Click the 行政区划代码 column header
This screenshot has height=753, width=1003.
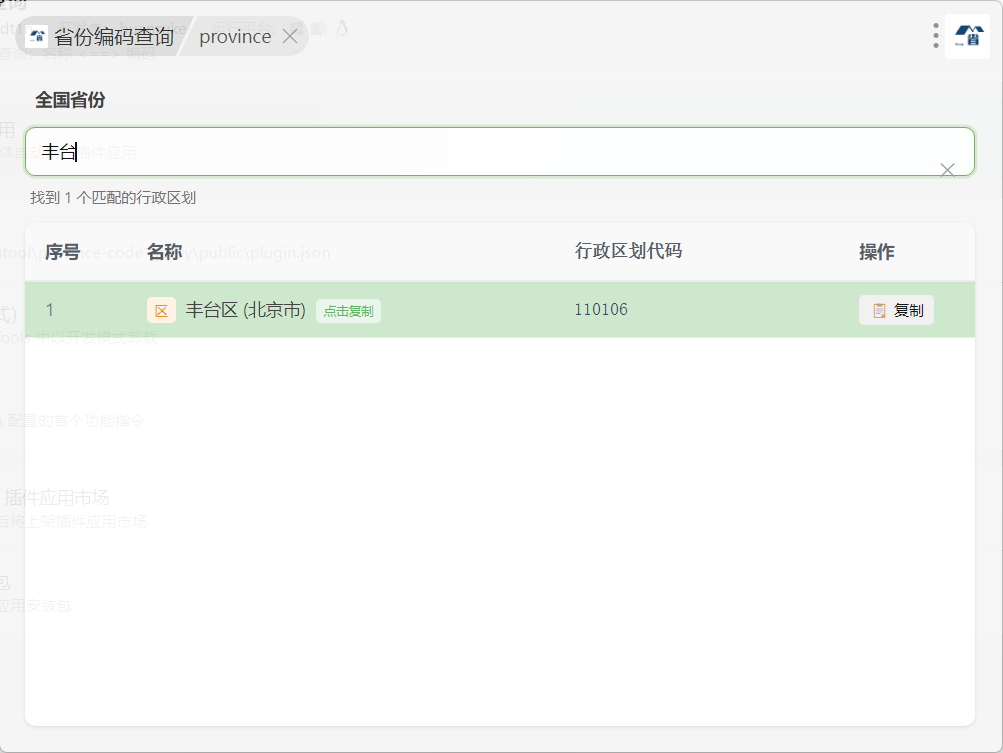click(x=628, y=251)
